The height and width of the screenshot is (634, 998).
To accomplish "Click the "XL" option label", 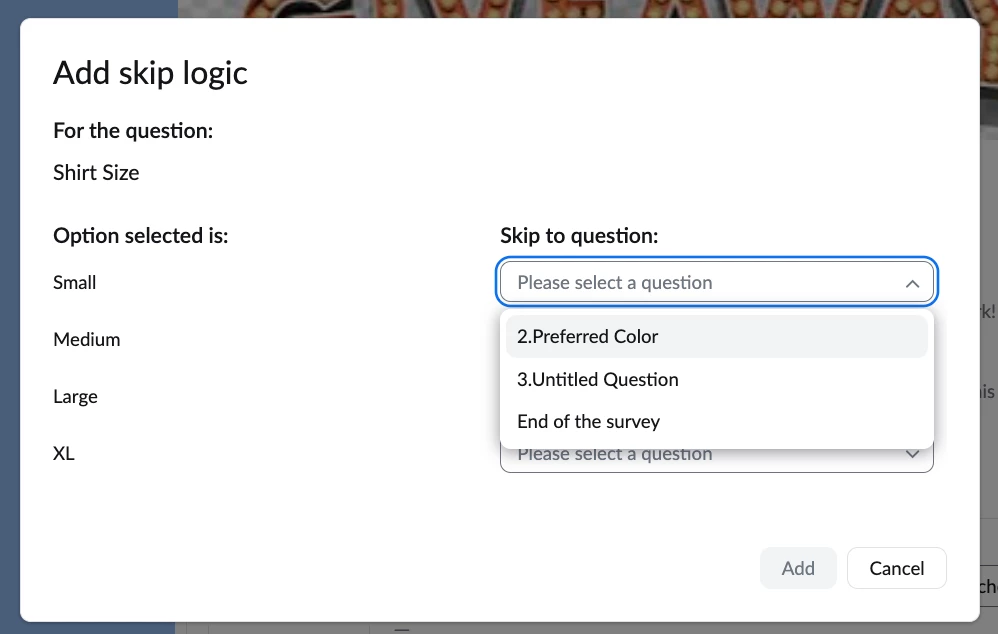I will click(x=64, y=454).
